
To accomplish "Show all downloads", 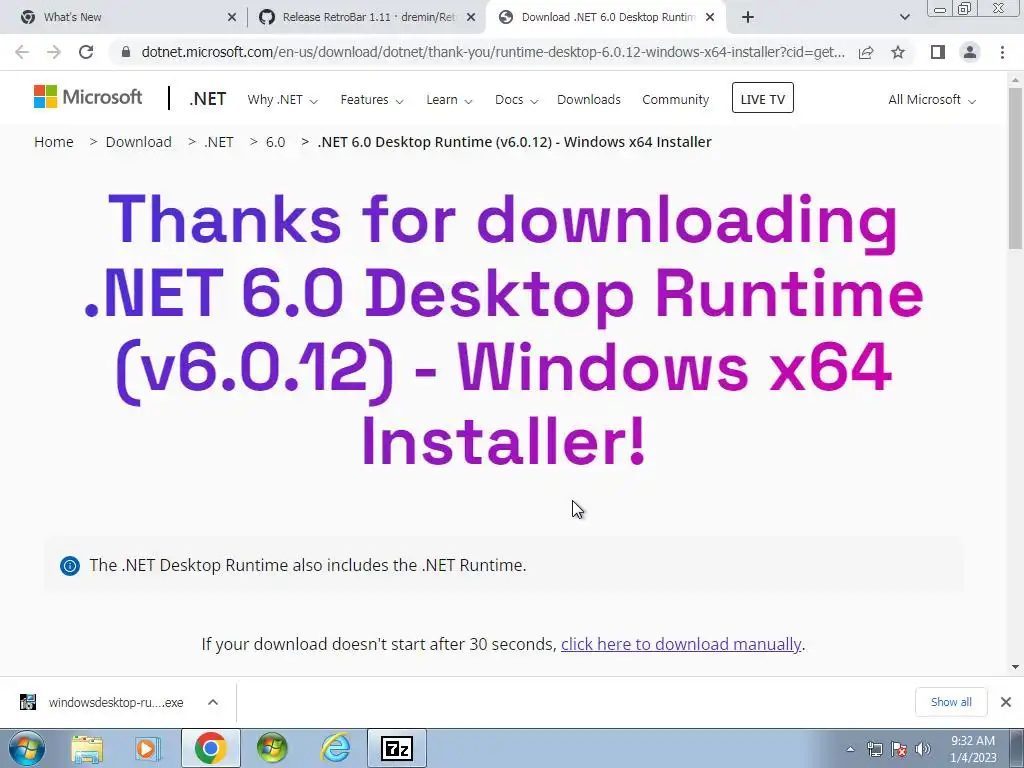I will click(x=951, y=702).
